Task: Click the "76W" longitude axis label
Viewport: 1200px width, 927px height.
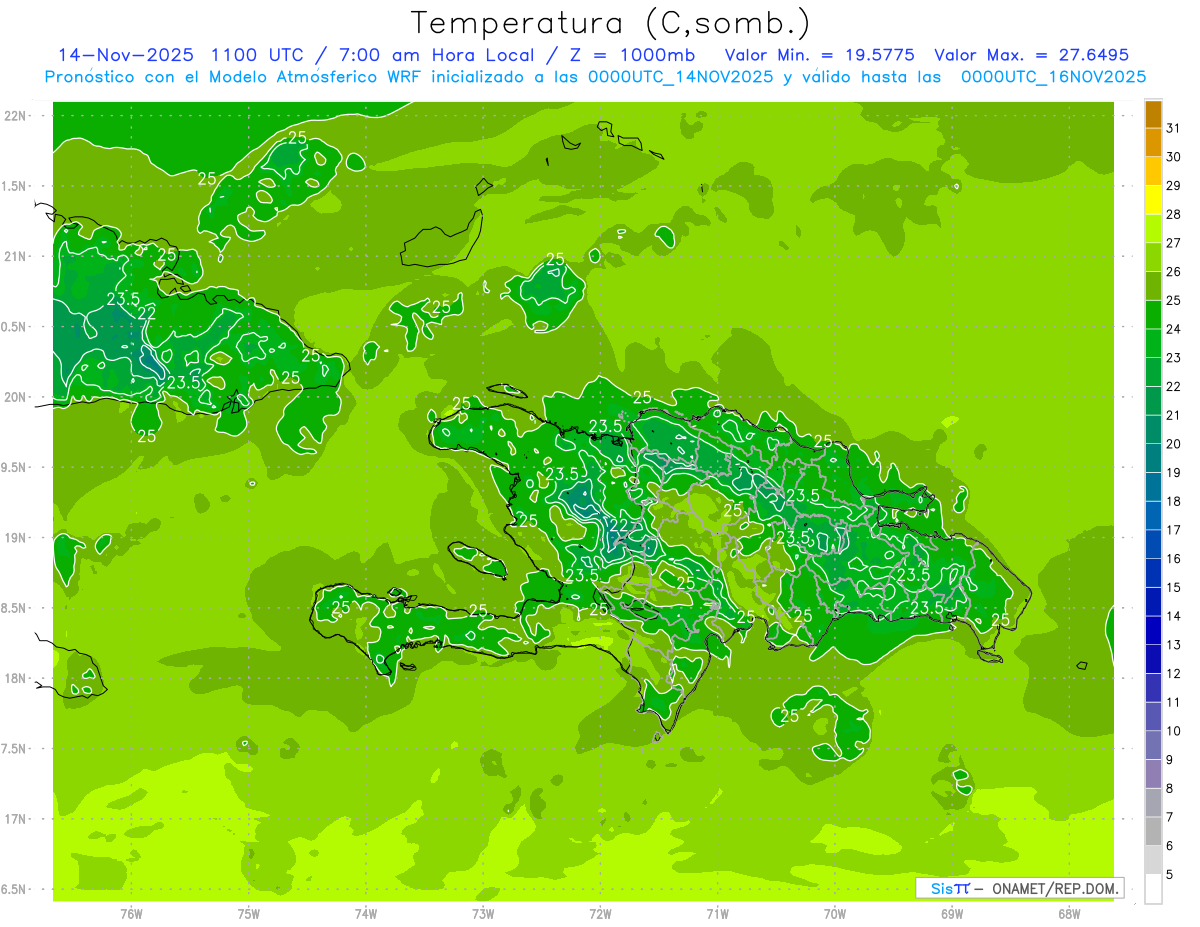Action: [131, 914]
